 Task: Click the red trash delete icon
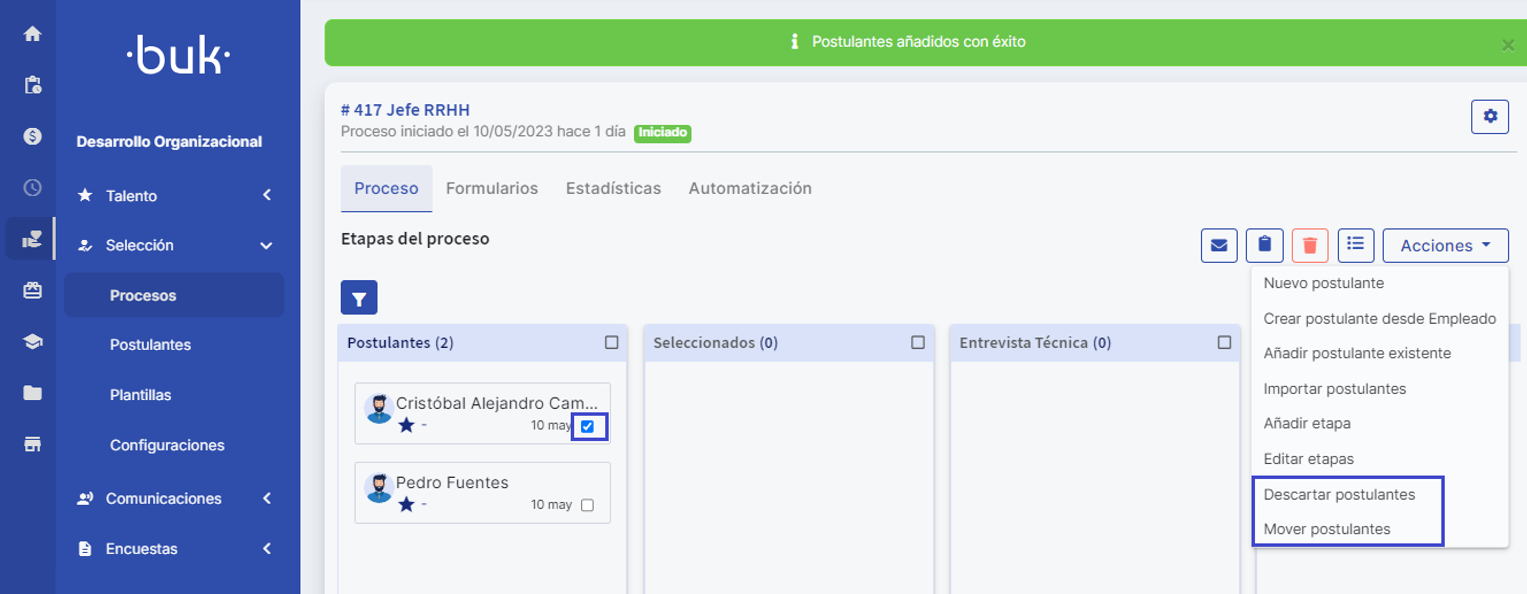pos(1310,245)
